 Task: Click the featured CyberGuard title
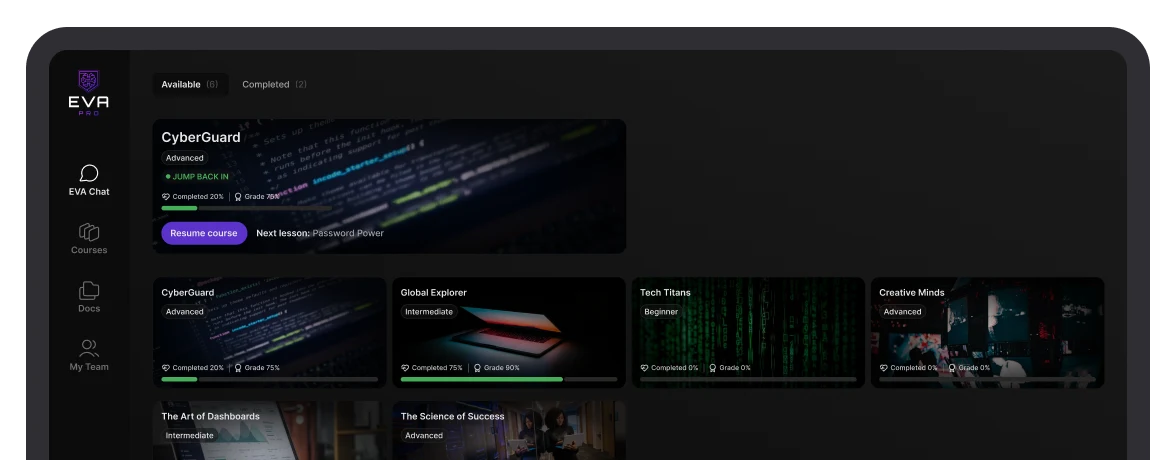[201, 137]
